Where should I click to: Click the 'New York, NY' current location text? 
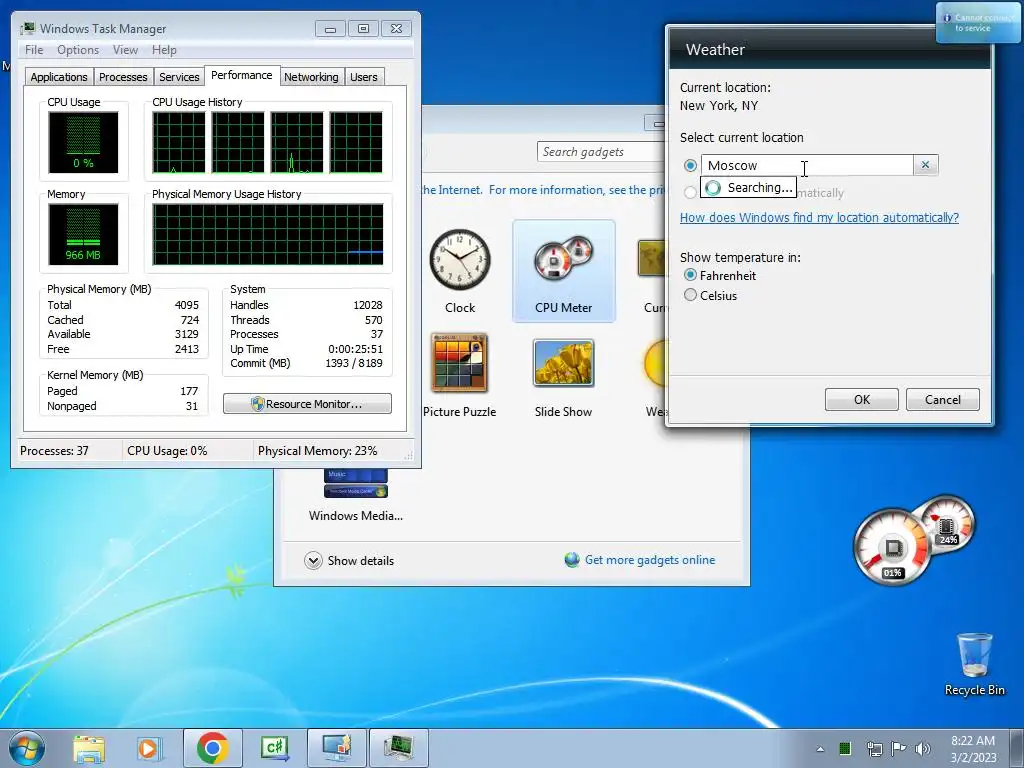pos(718,105)
